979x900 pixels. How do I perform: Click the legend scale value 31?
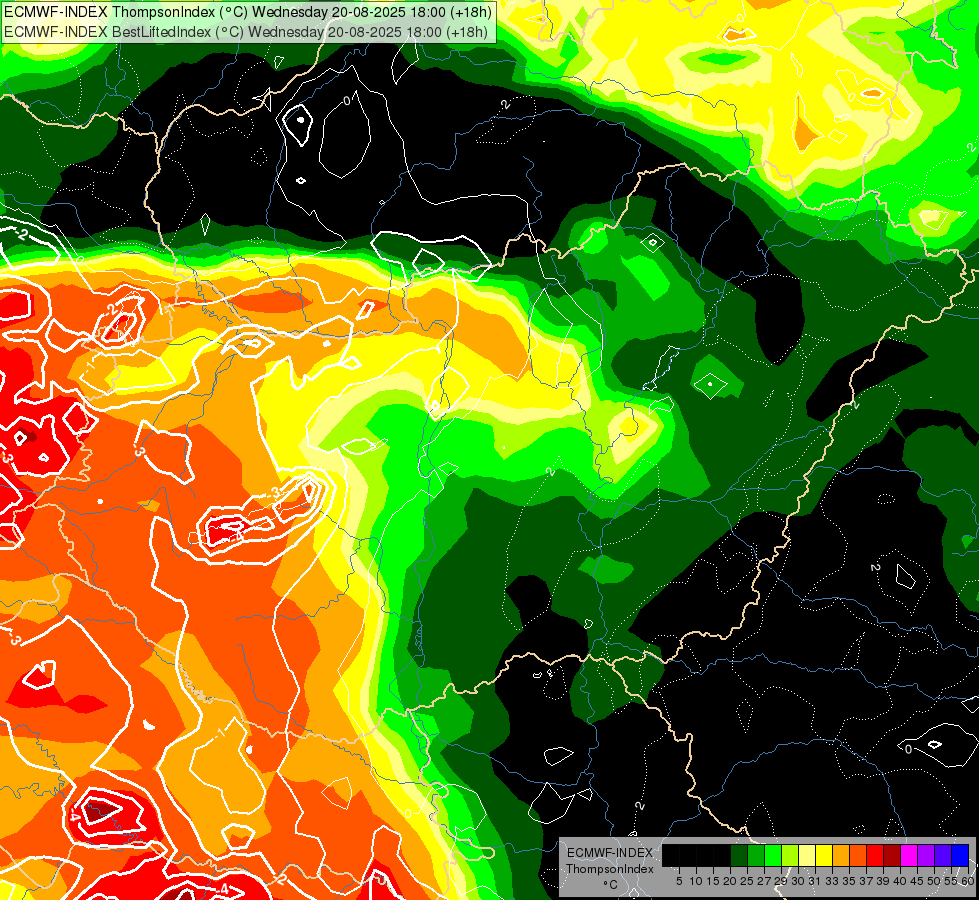[815, 881]
